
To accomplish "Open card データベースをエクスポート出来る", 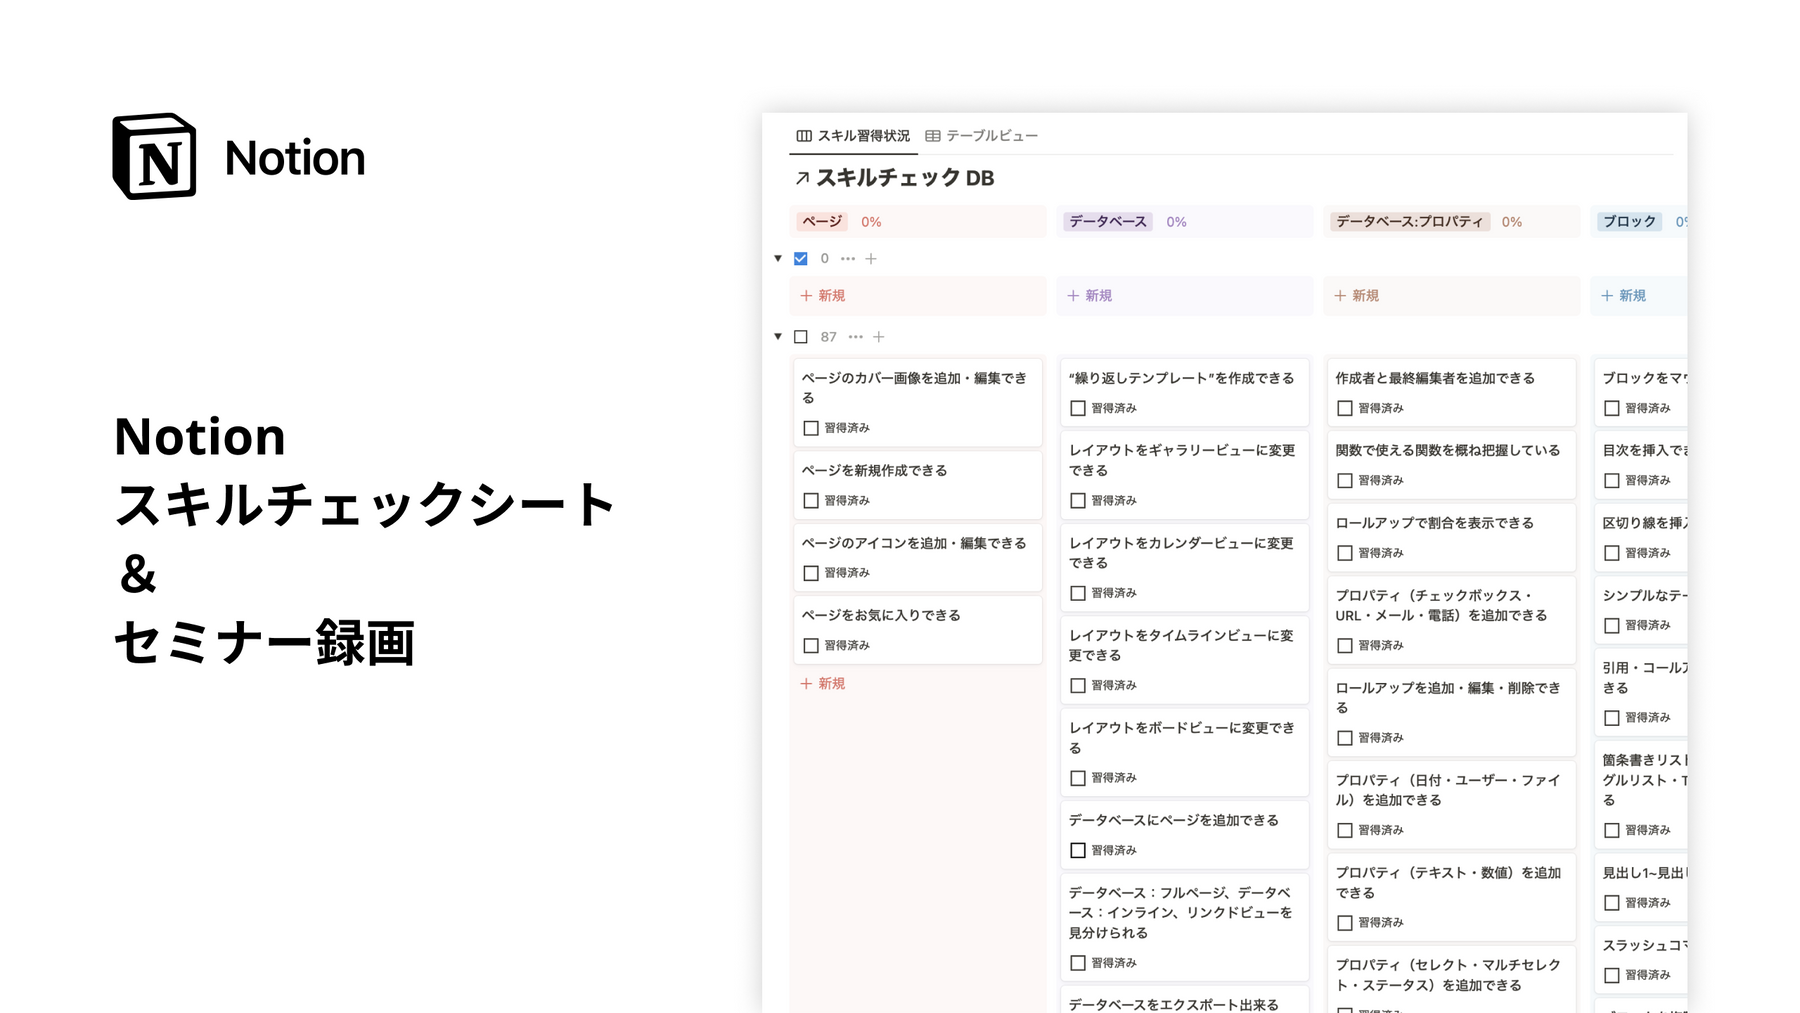I will [x=1184, y=1000].
